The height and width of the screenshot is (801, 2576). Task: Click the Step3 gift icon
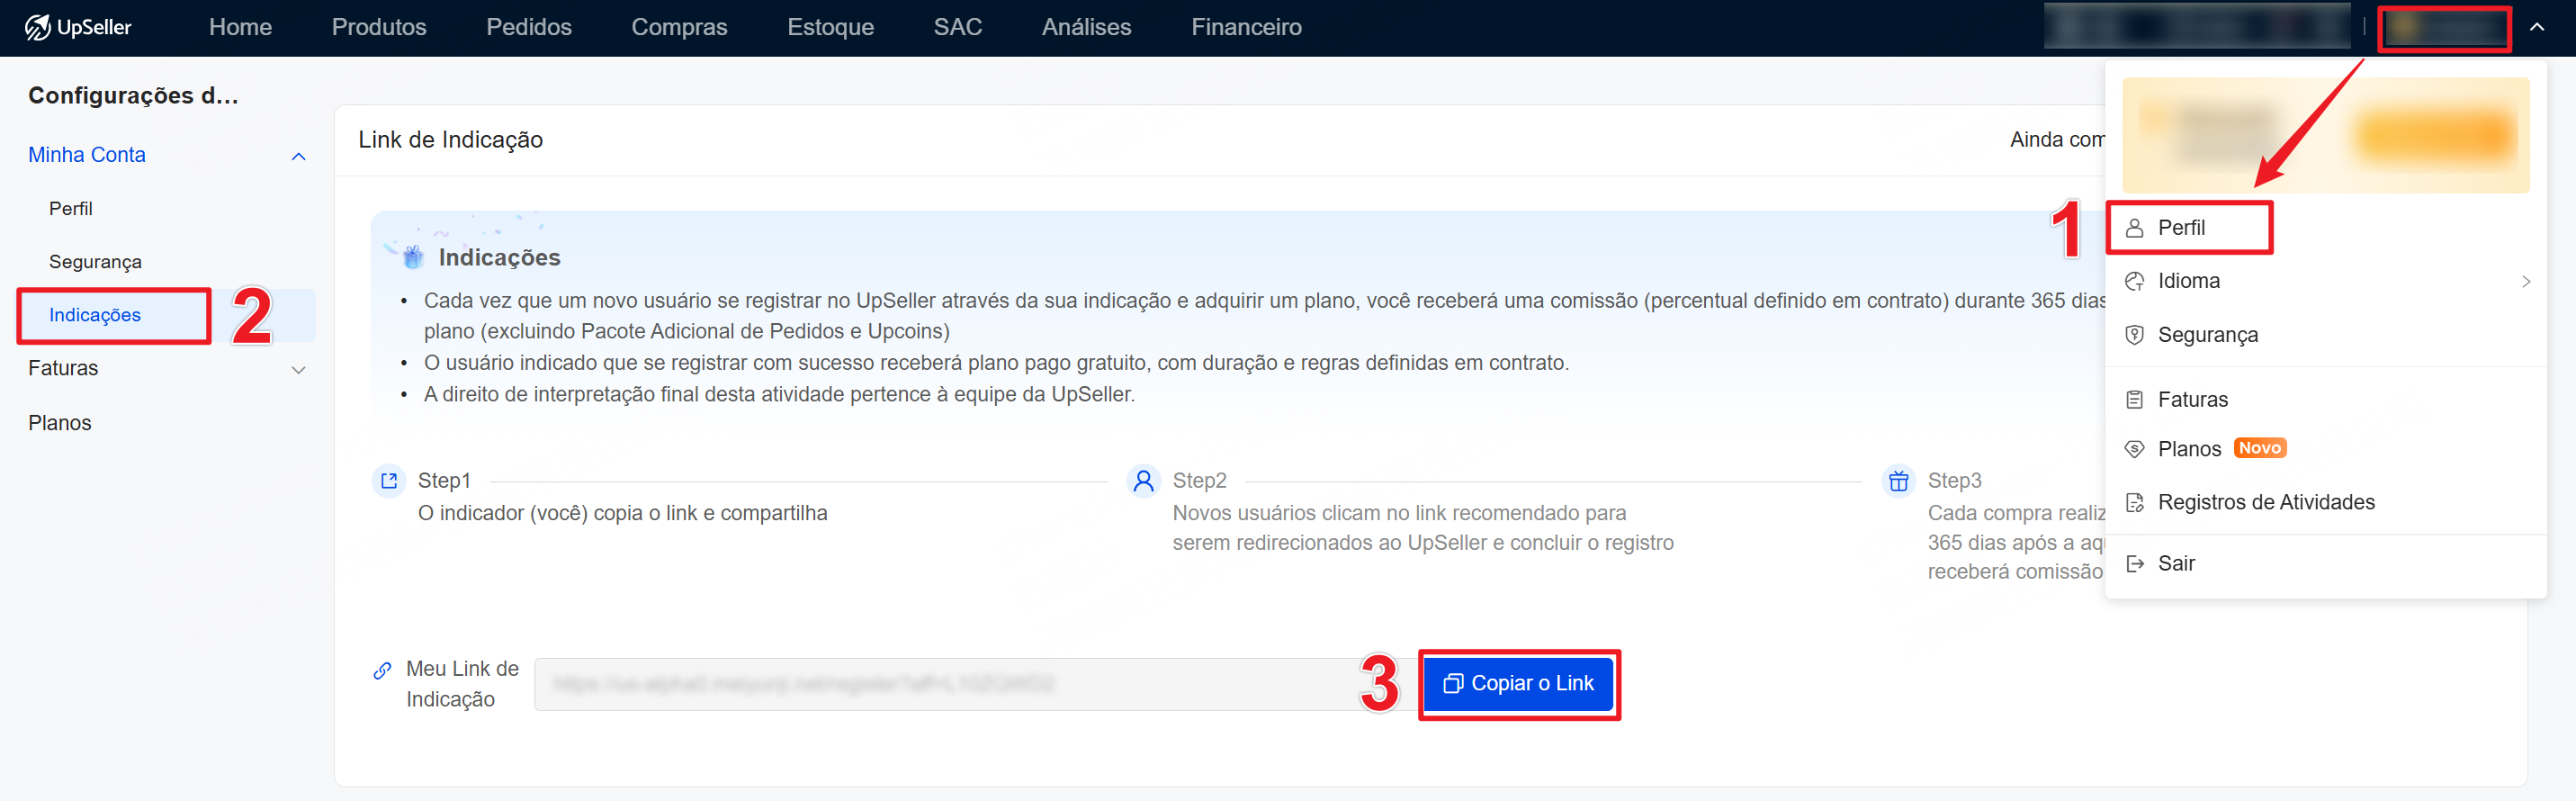coord(1897,481)
